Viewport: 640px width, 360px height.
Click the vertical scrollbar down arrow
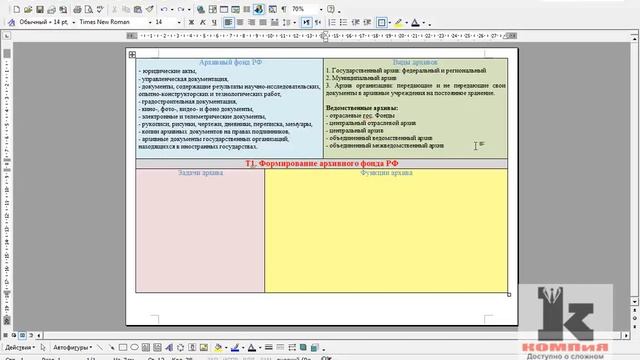634,301
